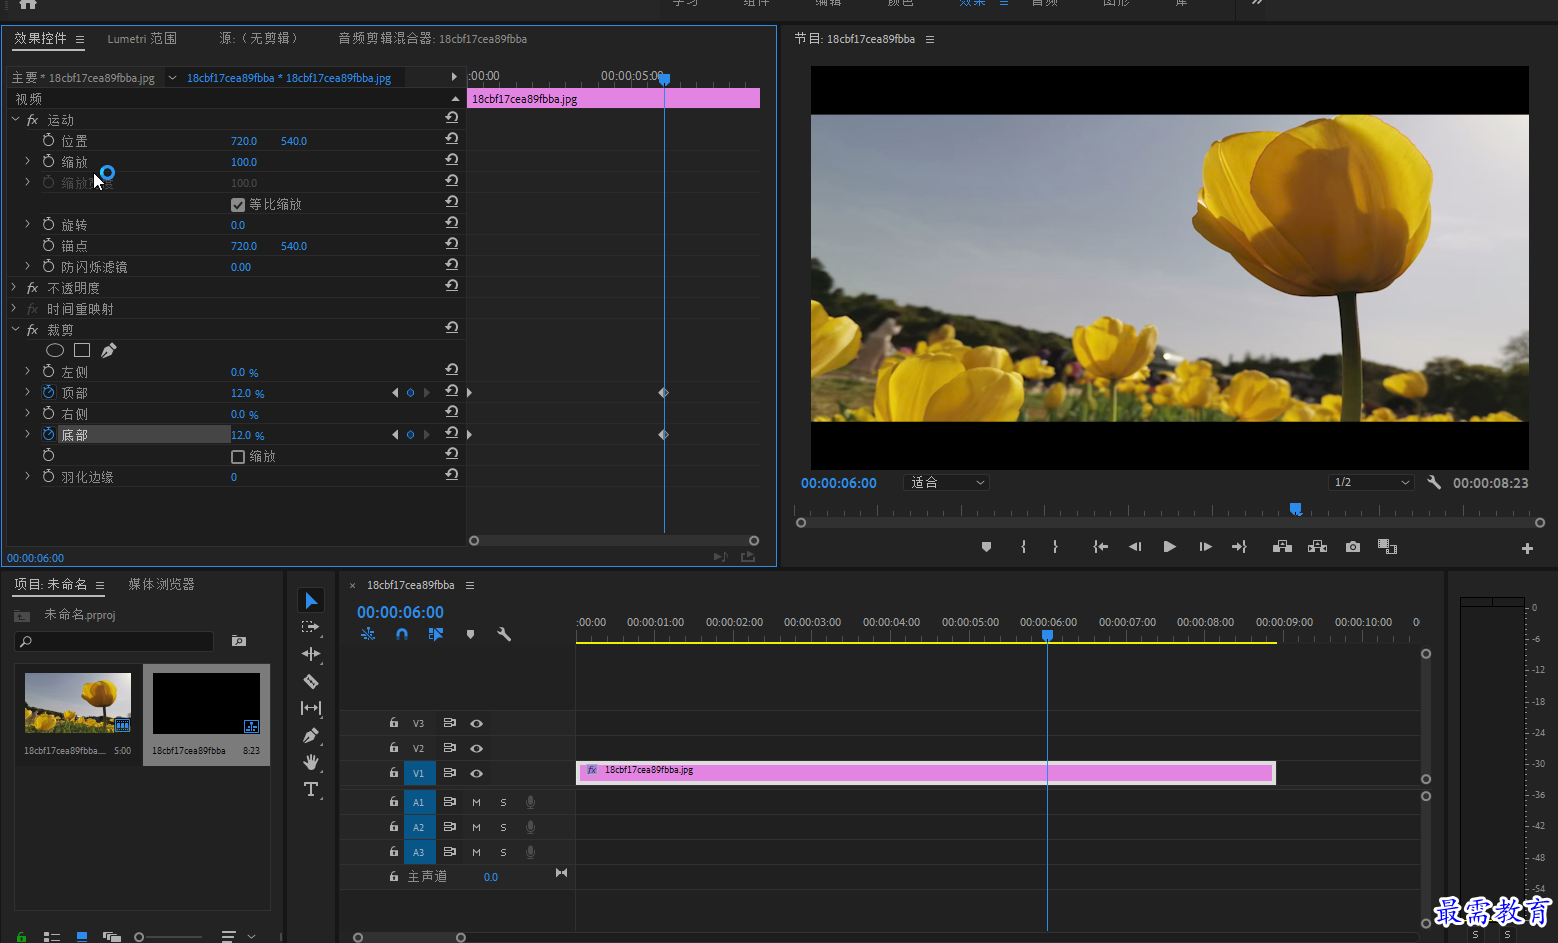The height and width of the screenshot is (943, 1558).
Task: Select the black sequence thumbnail
Action: coord(206,703)
